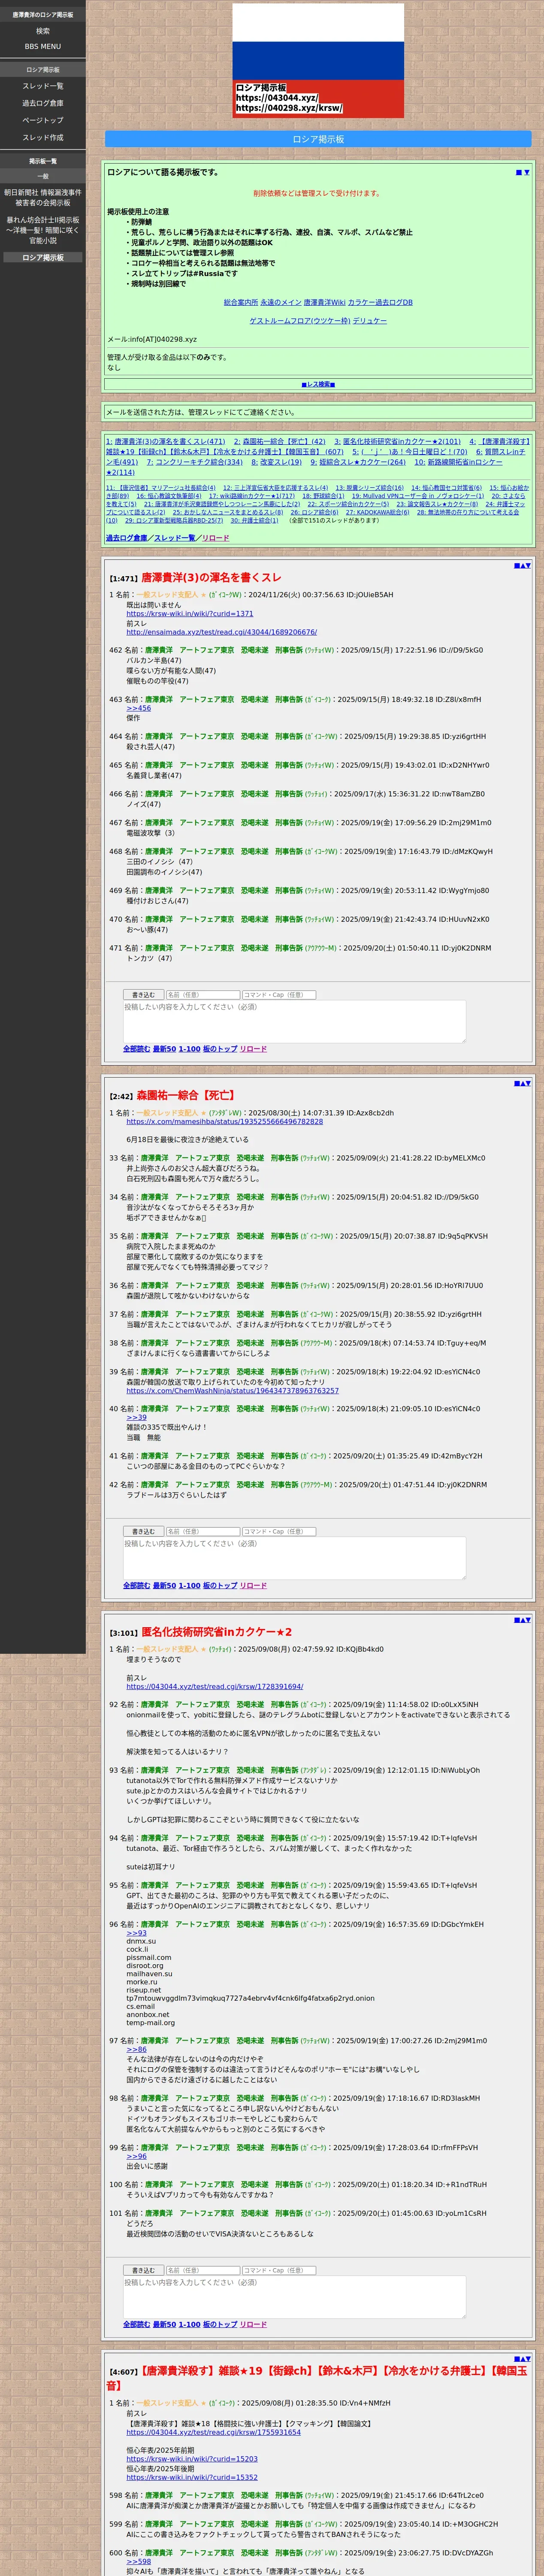Image resolution: width=544 pixels, height=2576 pixels.
Task: Click 全部読む under thread 3
Action: (x=136, y=2325)
